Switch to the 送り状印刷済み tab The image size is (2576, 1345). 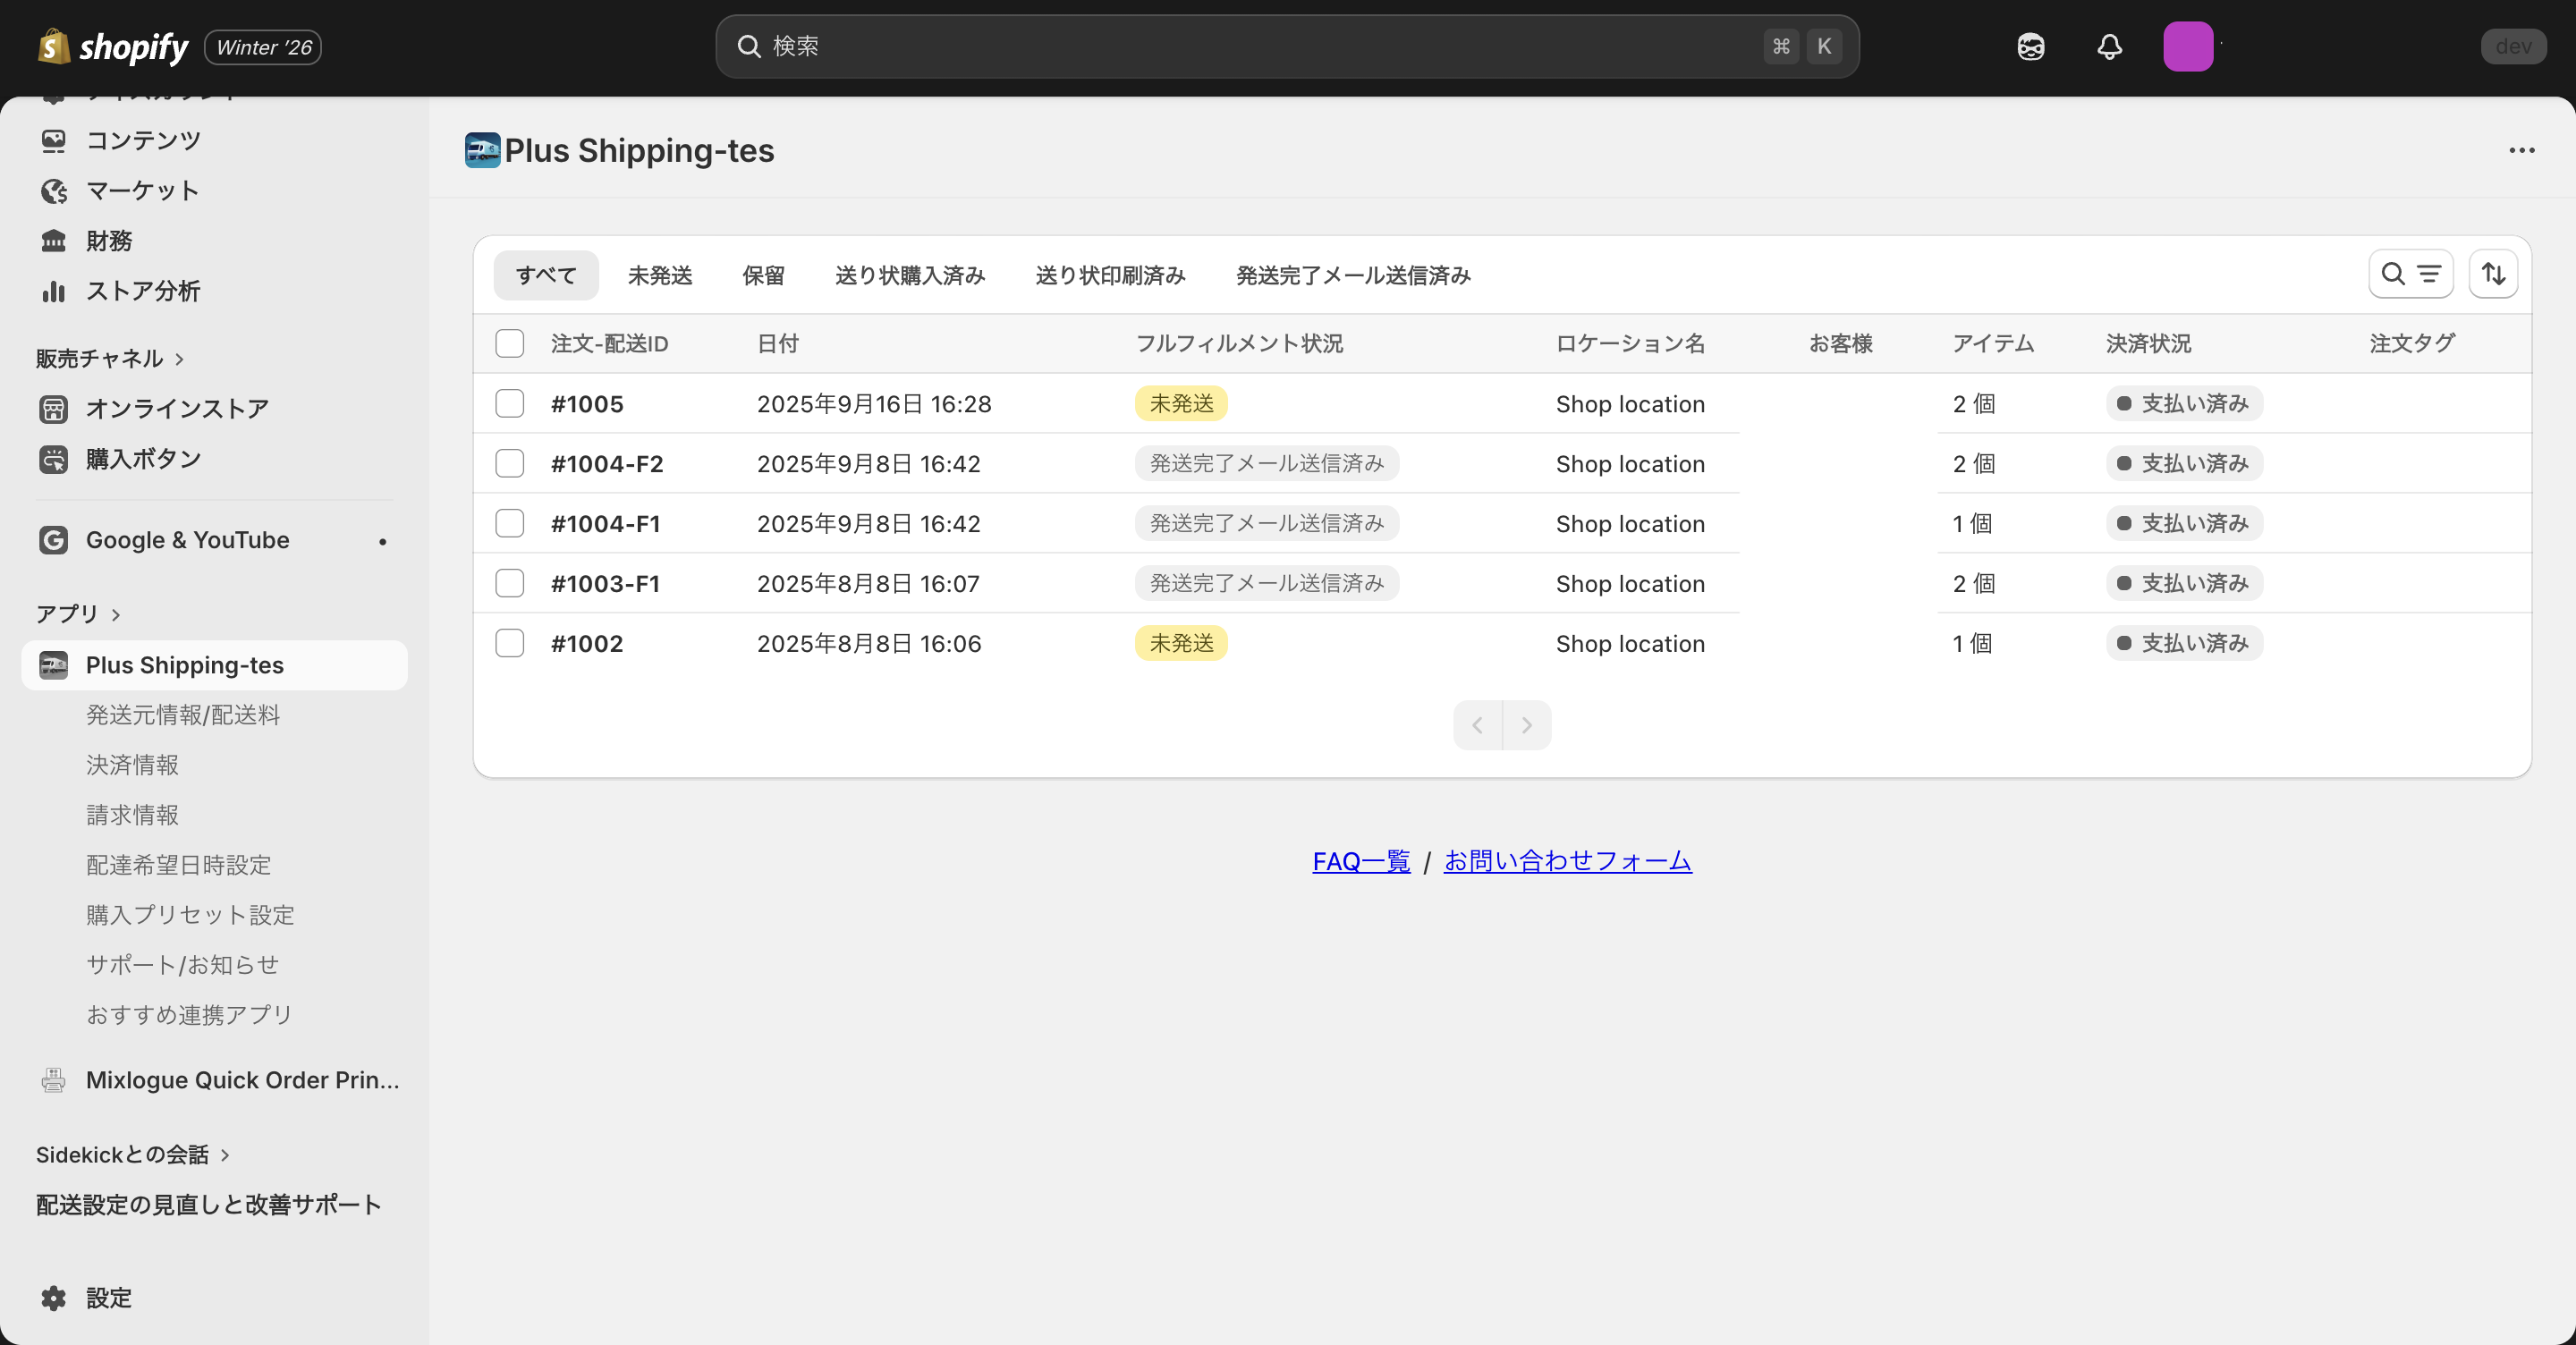point(1109,275)
